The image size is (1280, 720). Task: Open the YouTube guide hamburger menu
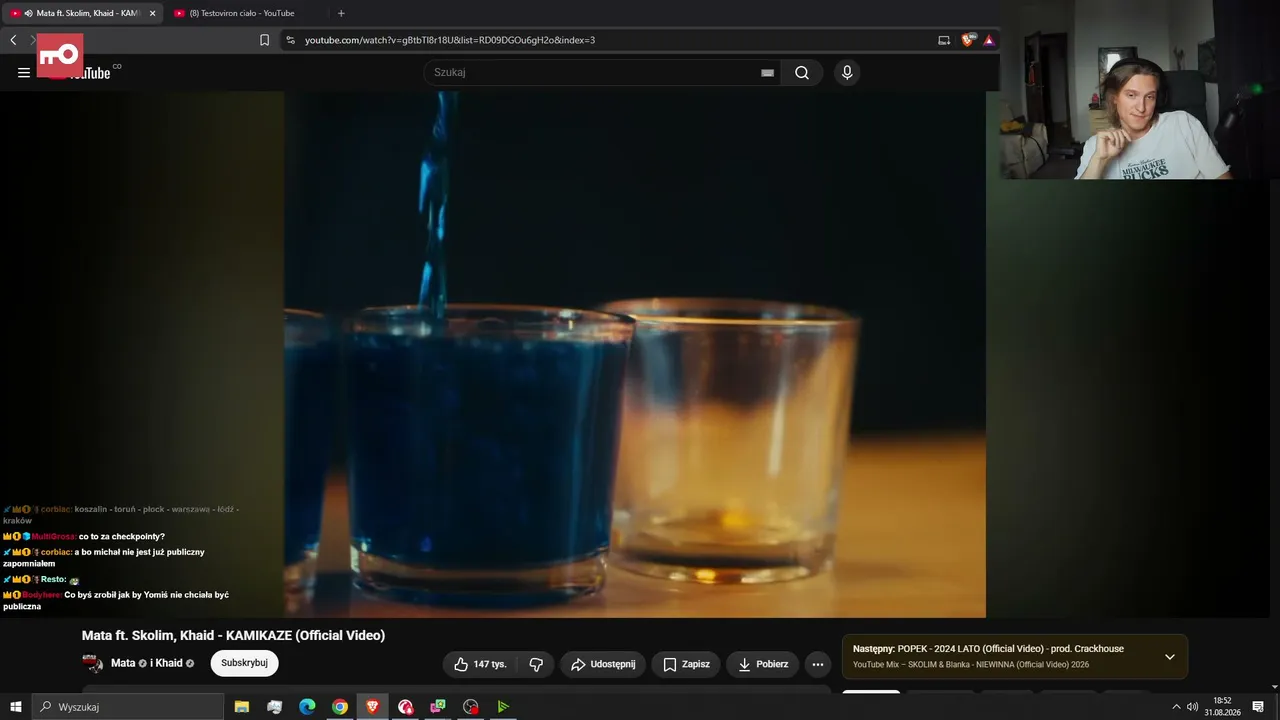tap(24, 72)
